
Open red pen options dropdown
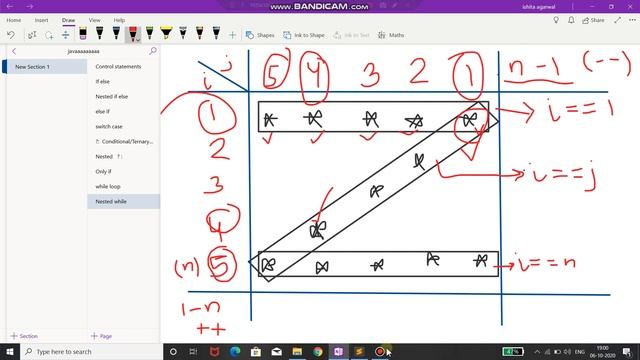[x=138, y=40]
